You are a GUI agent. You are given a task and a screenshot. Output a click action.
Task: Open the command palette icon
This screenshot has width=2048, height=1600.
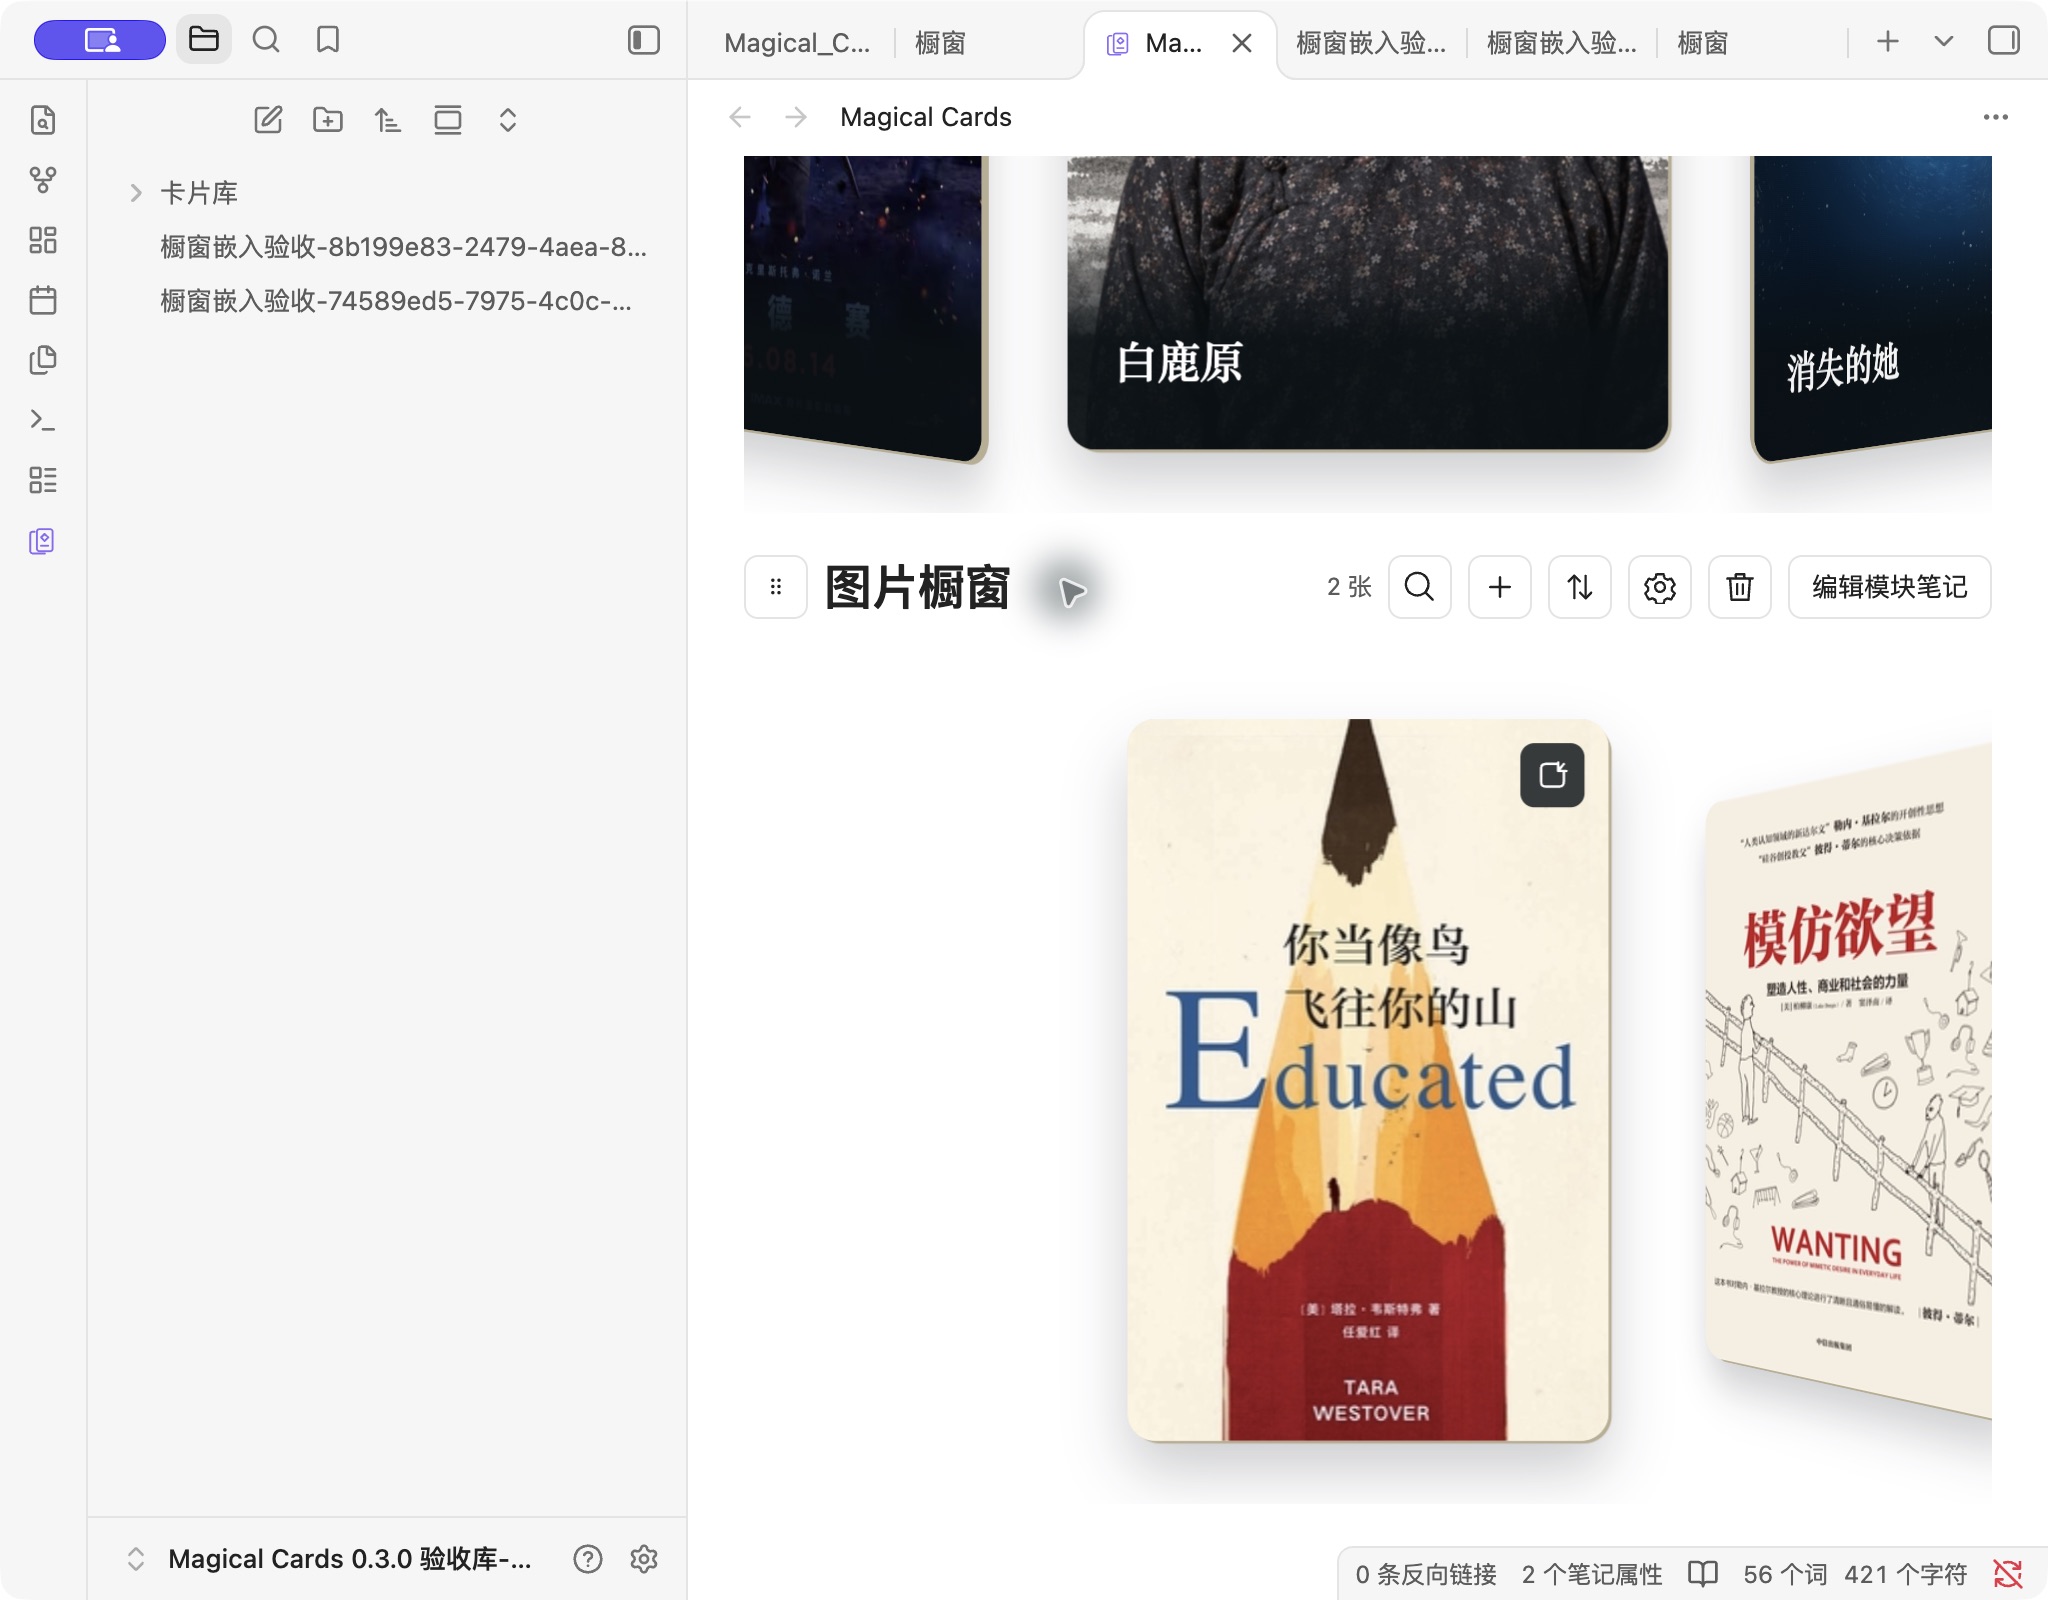(43, 420)
